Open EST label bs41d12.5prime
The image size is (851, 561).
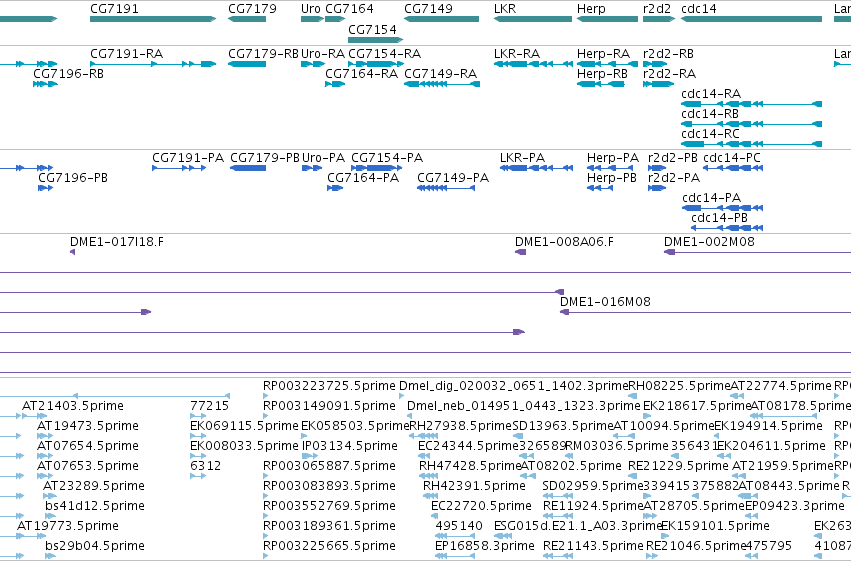pos(95,506)
